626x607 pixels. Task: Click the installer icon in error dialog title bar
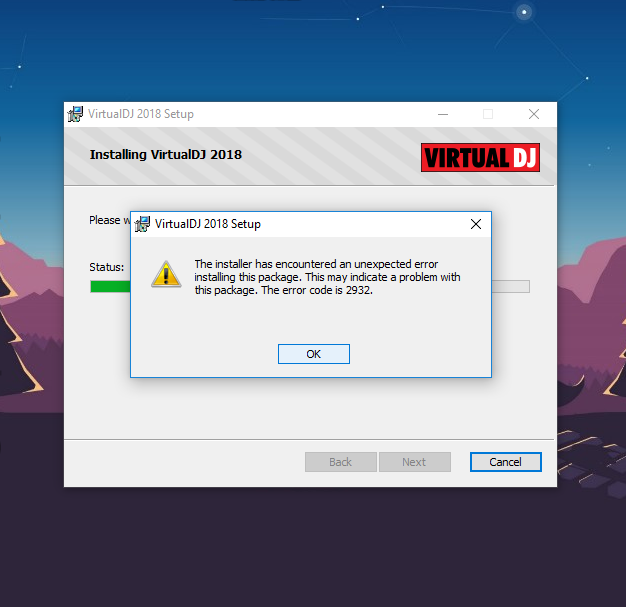pyautogui.click(x=142, y=224)
